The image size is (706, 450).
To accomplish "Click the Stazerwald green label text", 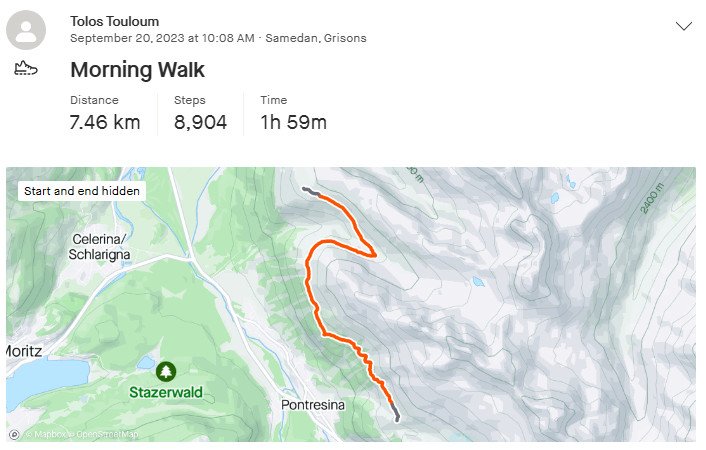I will coord(166,392).
